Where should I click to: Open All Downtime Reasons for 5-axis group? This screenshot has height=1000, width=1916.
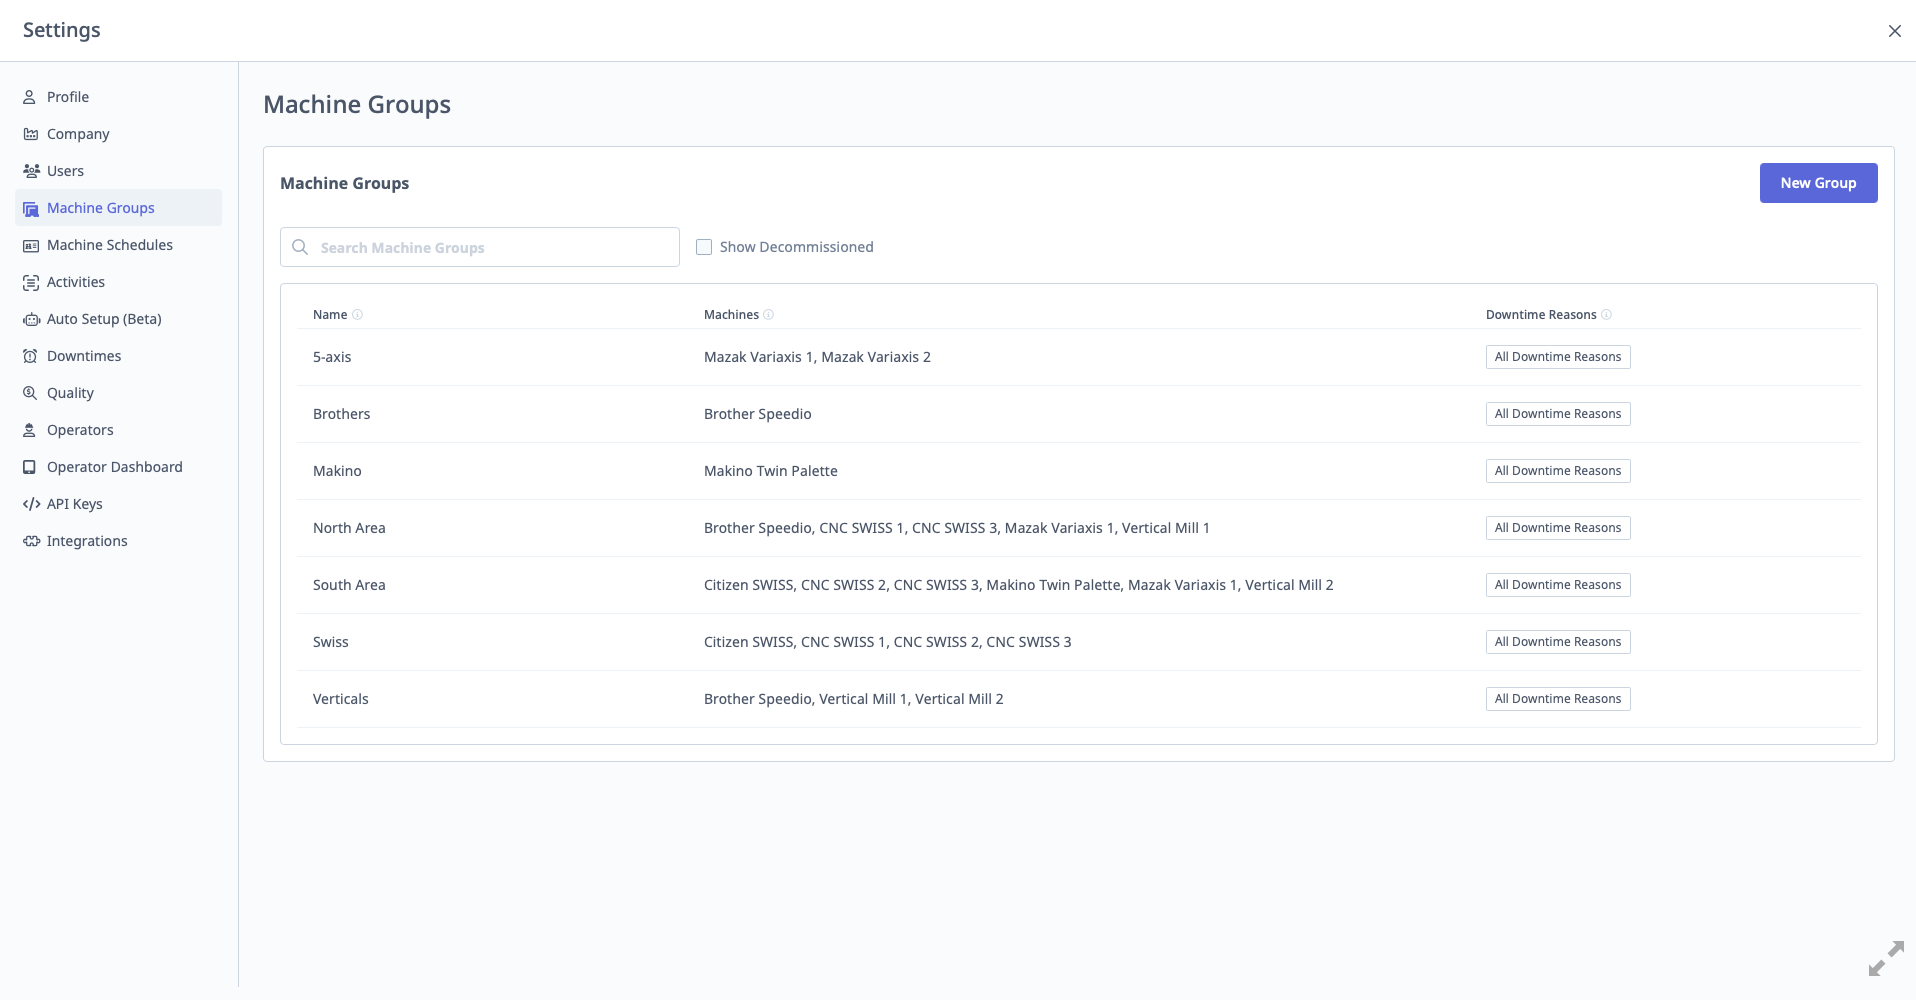1557,356
